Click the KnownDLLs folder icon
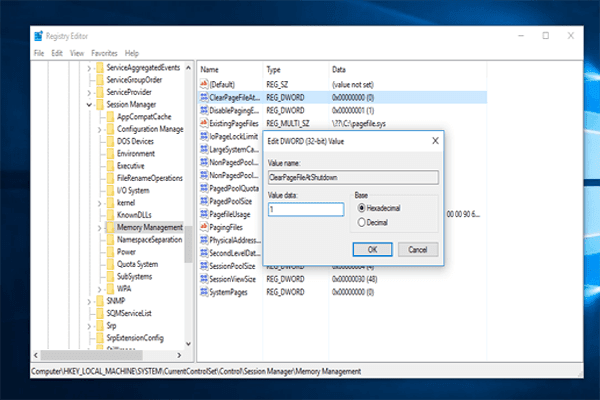The height and width of the screenshot is (400, 600). [110, 215]
